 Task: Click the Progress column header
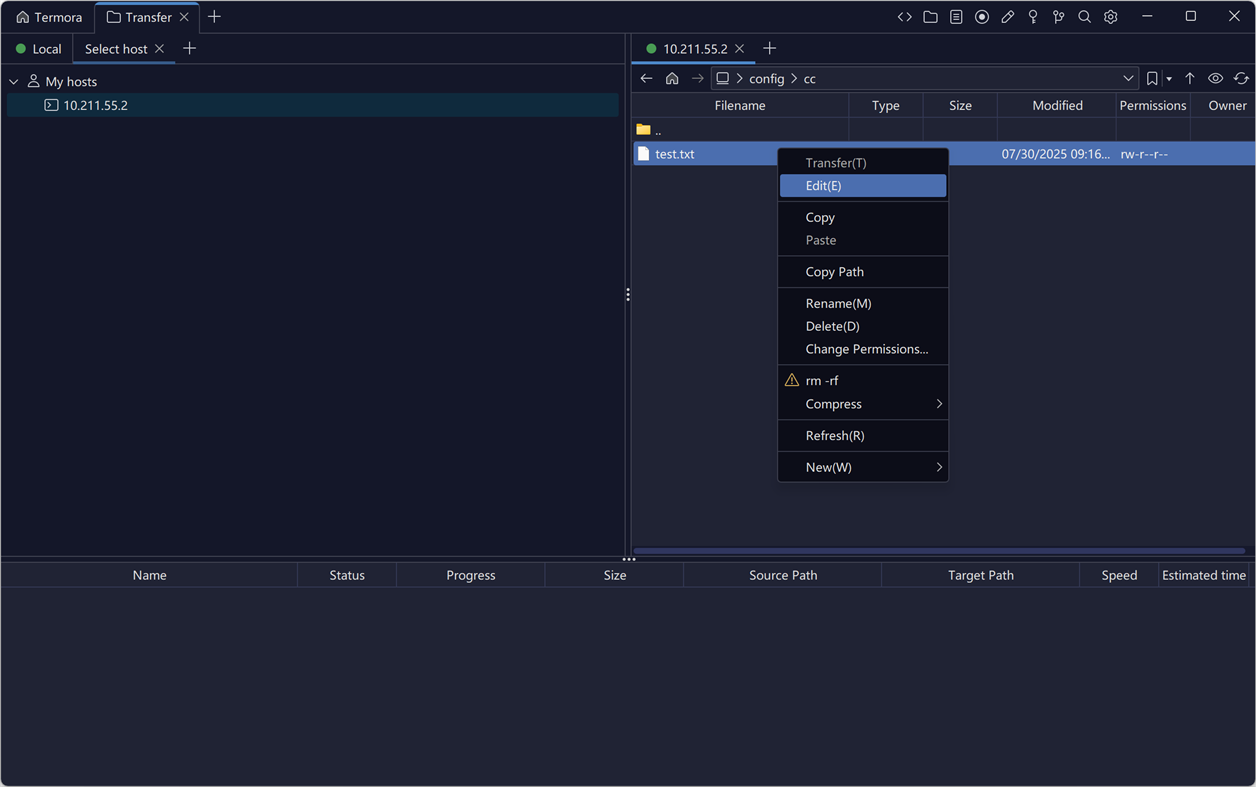(x=471, y=575)
